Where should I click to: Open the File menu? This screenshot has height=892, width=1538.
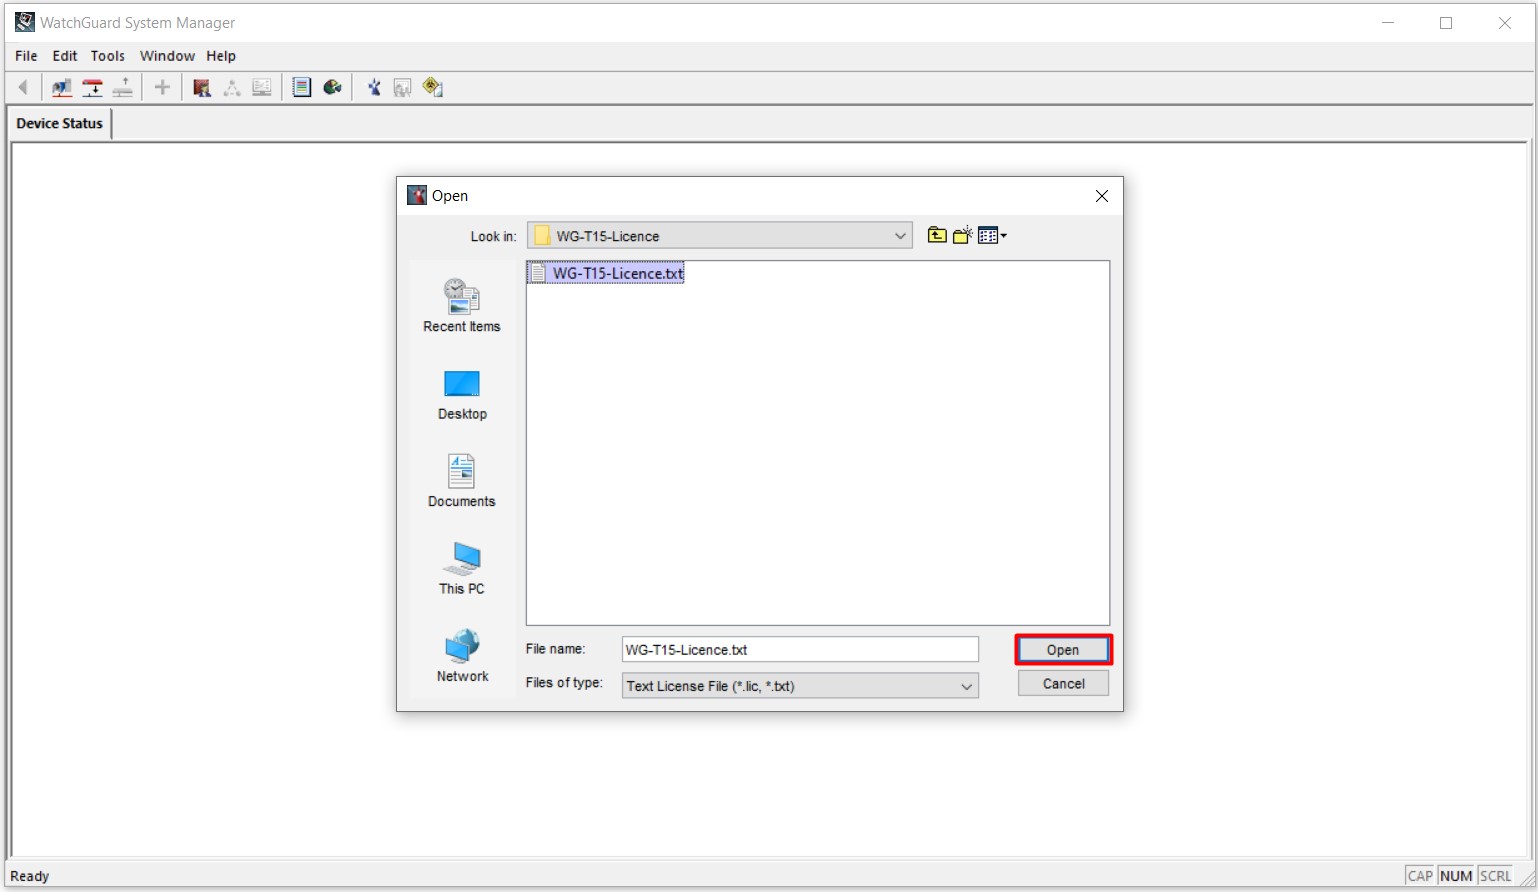[x=26, y=56]
